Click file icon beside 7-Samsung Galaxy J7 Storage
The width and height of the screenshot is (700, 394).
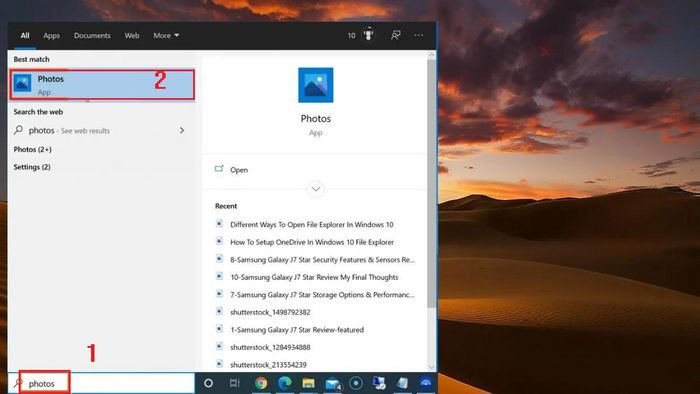click(x=219, y=293)
